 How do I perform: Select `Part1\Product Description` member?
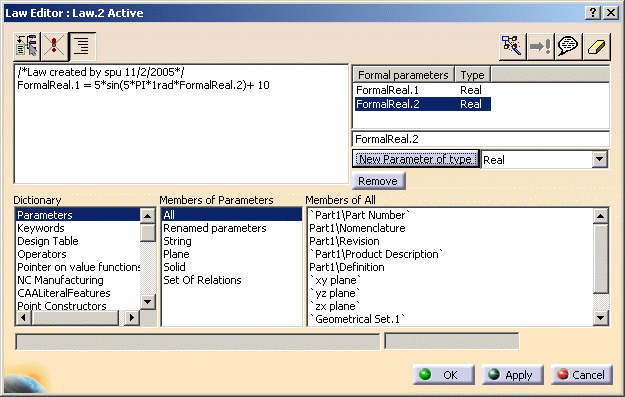pos(376,254)
